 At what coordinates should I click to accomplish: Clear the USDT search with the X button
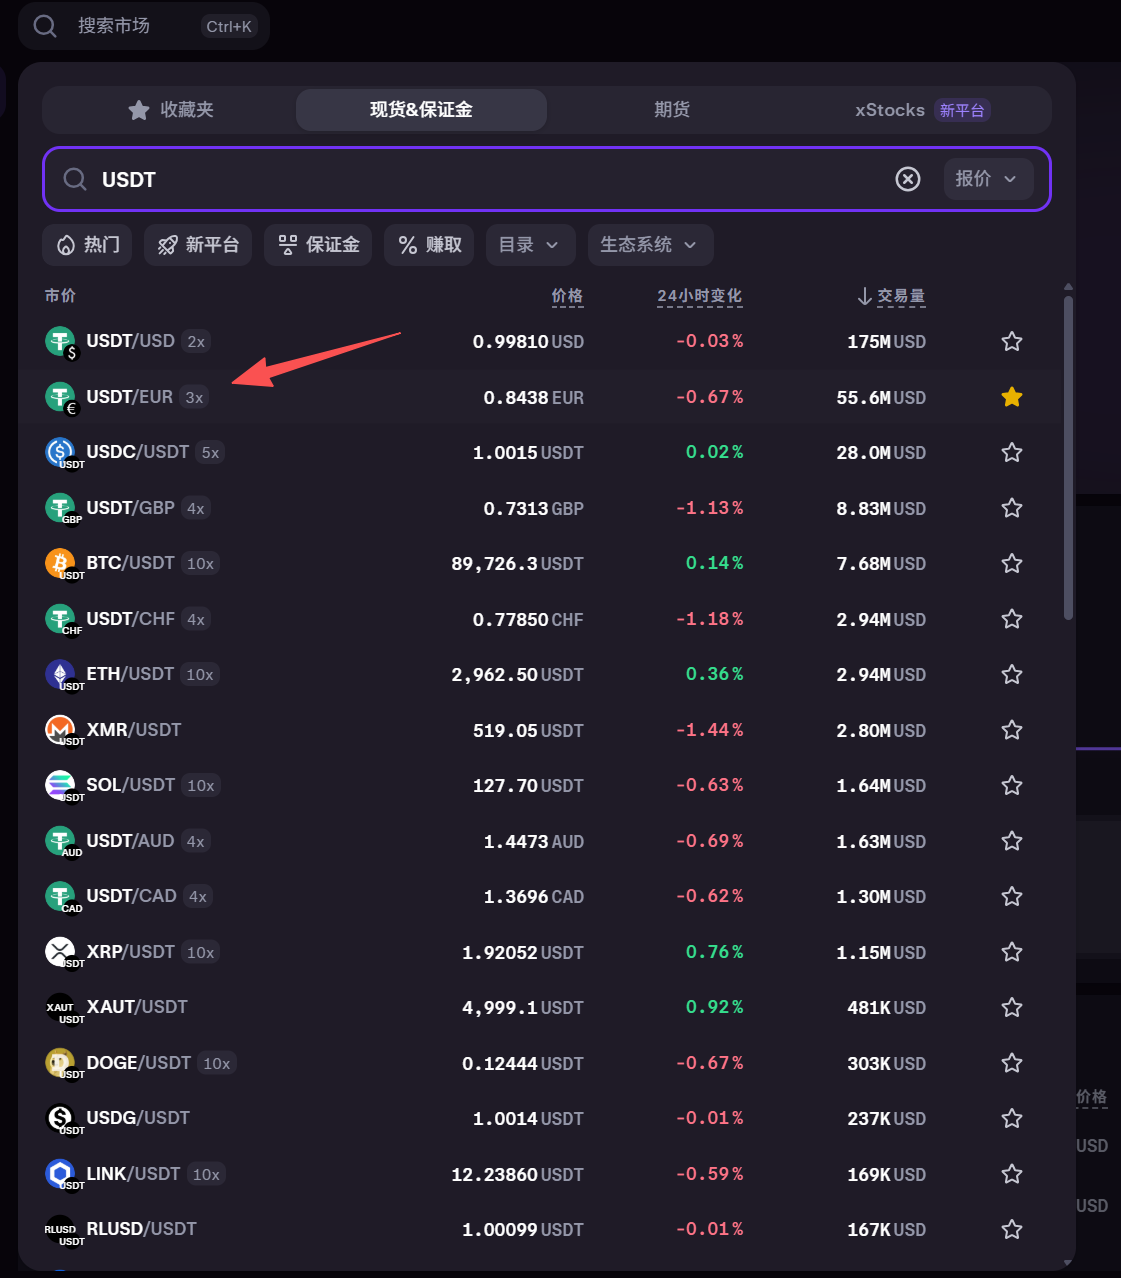(x=907, y=178)
